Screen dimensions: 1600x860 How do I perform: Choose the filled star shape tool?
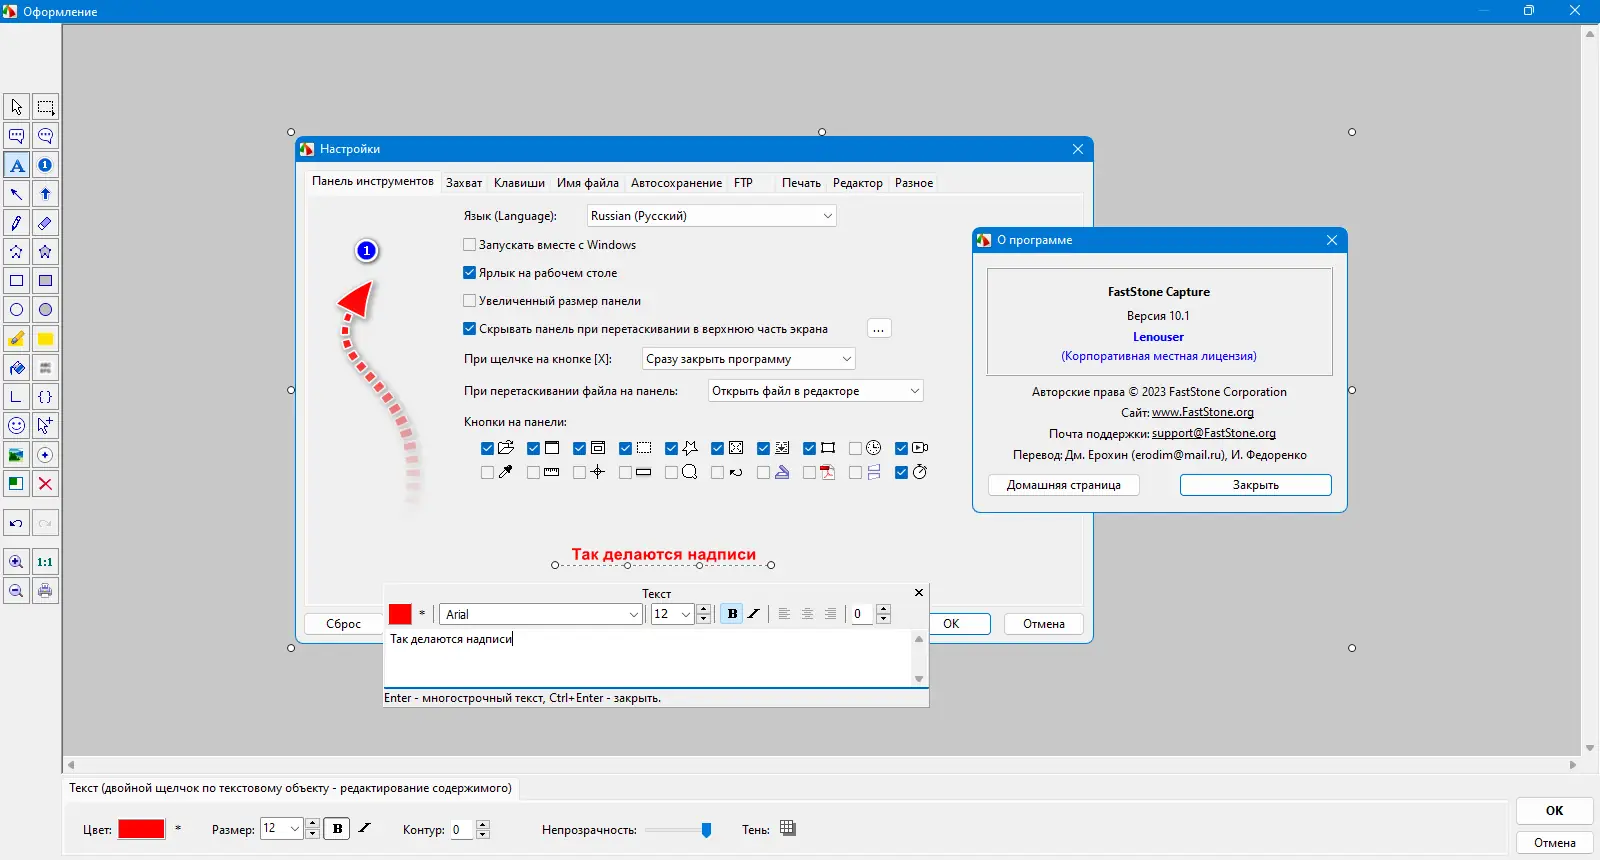coord(45,252)
